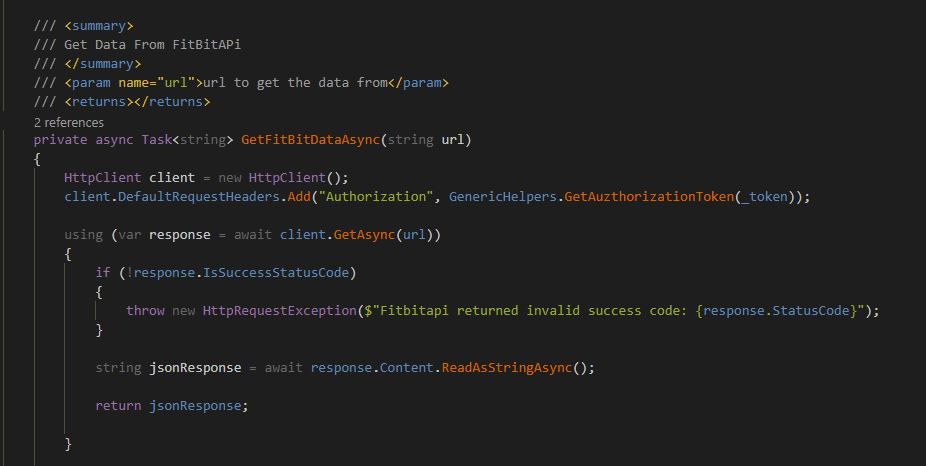Viewport: 926px width, 466px height.
Task: Click the closing </summary> tag comment
Action: (103, 64)
